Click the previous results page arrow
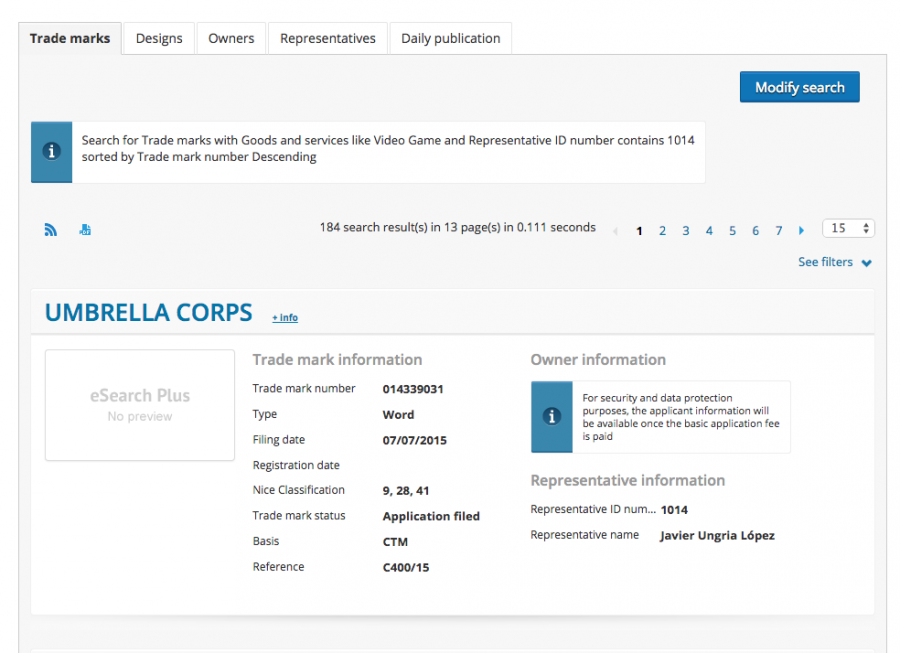Image resolution: width=900 pixels, height=653 pixels. click(615, 231)
